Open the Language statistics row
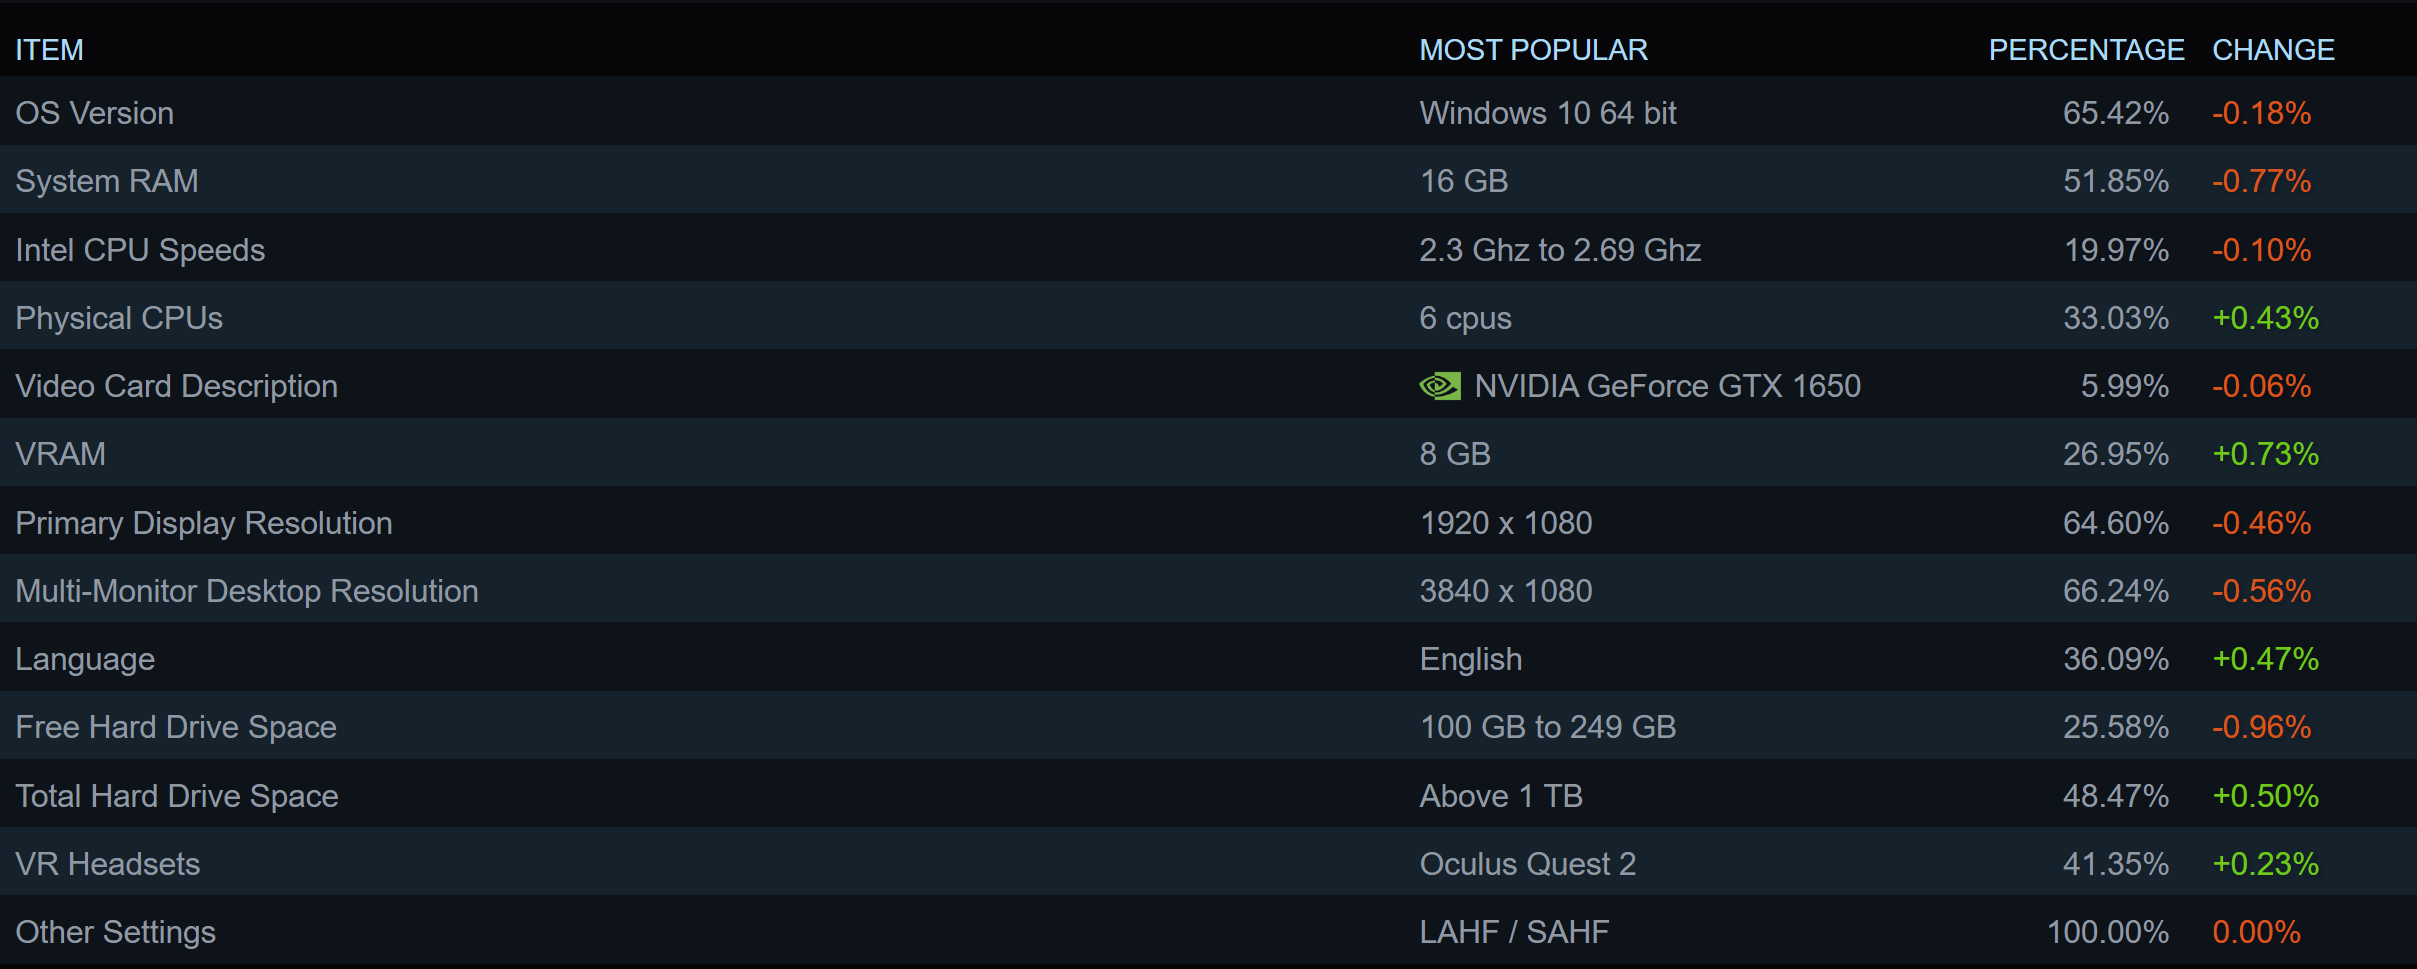Screen dimensions: 2417x969 click(x=85, y=659)
